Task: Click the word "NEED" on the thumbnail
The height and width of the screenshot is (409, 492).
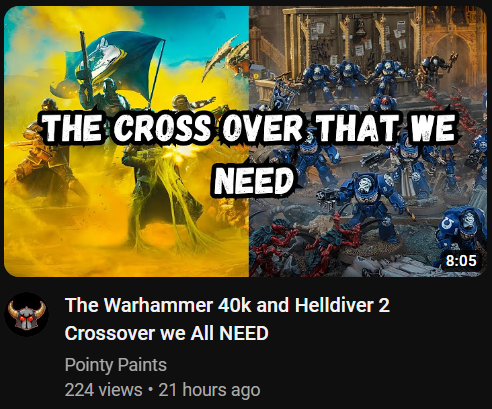Action: point(254,181)
